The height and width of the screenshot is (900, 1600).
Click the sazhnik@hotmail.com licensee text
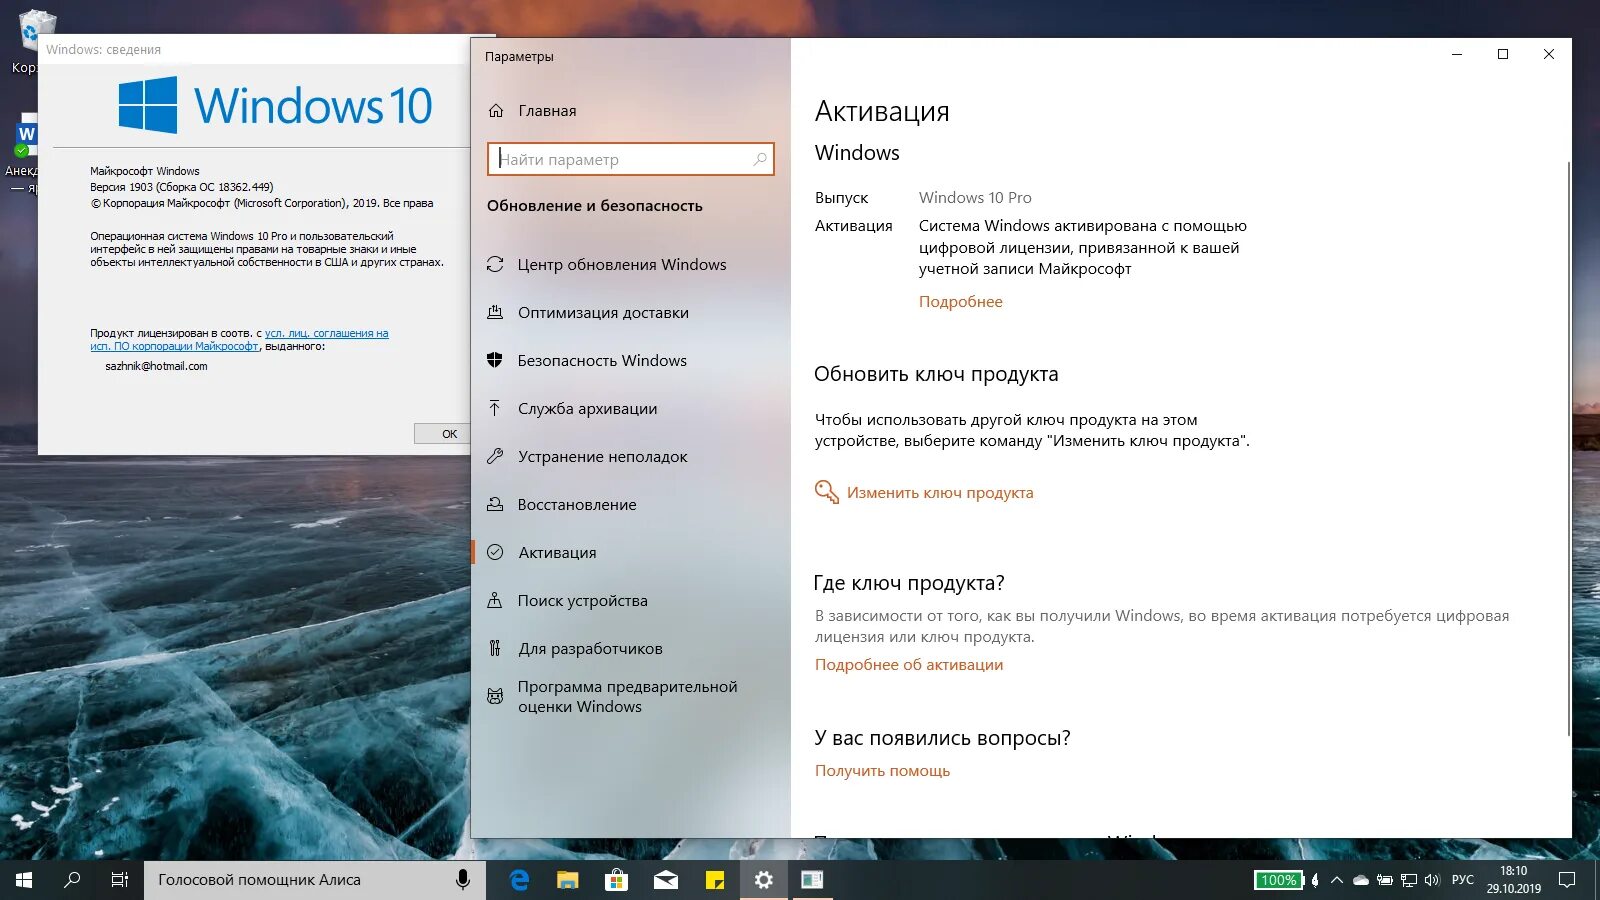[x=156, y=366]
